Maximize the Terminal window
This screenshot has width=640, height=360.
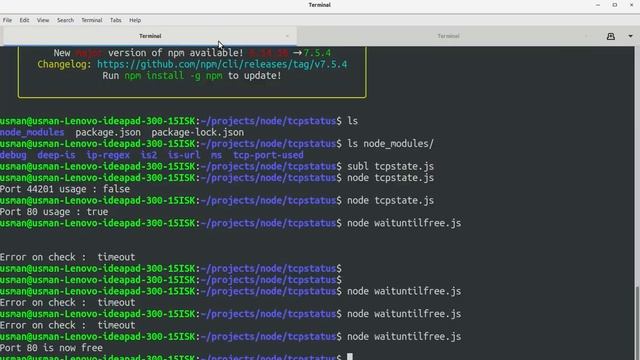pos(615,5)
